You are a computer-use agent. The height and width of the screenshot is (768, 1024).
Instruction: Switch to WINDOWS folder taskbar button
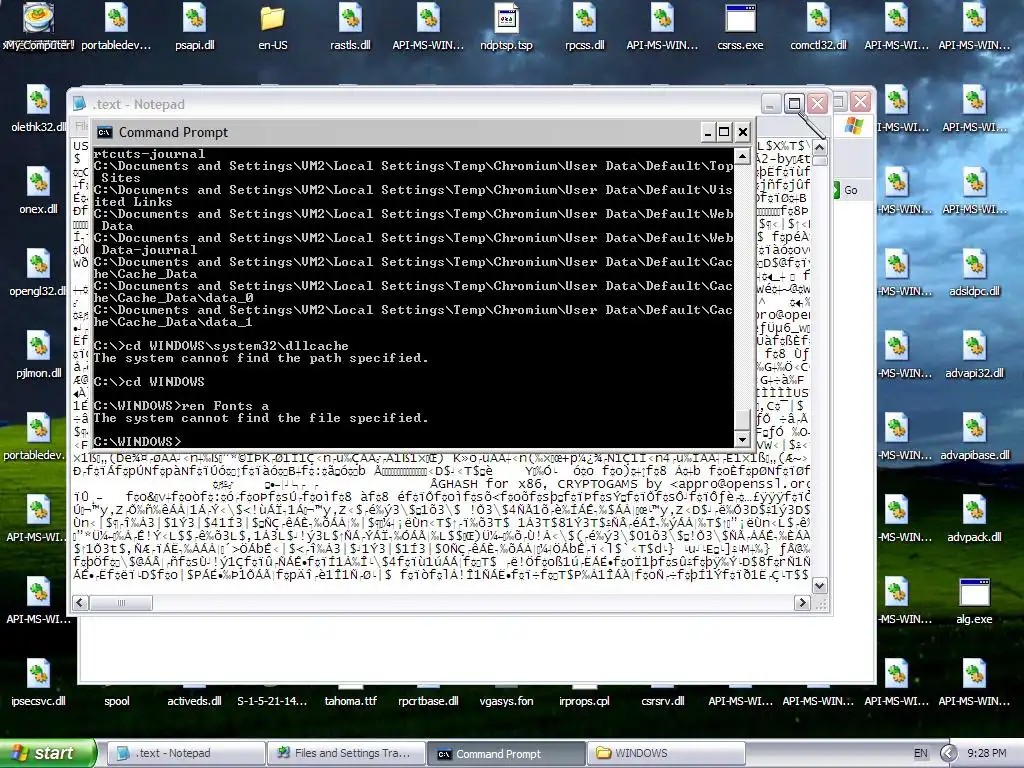[x=666, y=753]
